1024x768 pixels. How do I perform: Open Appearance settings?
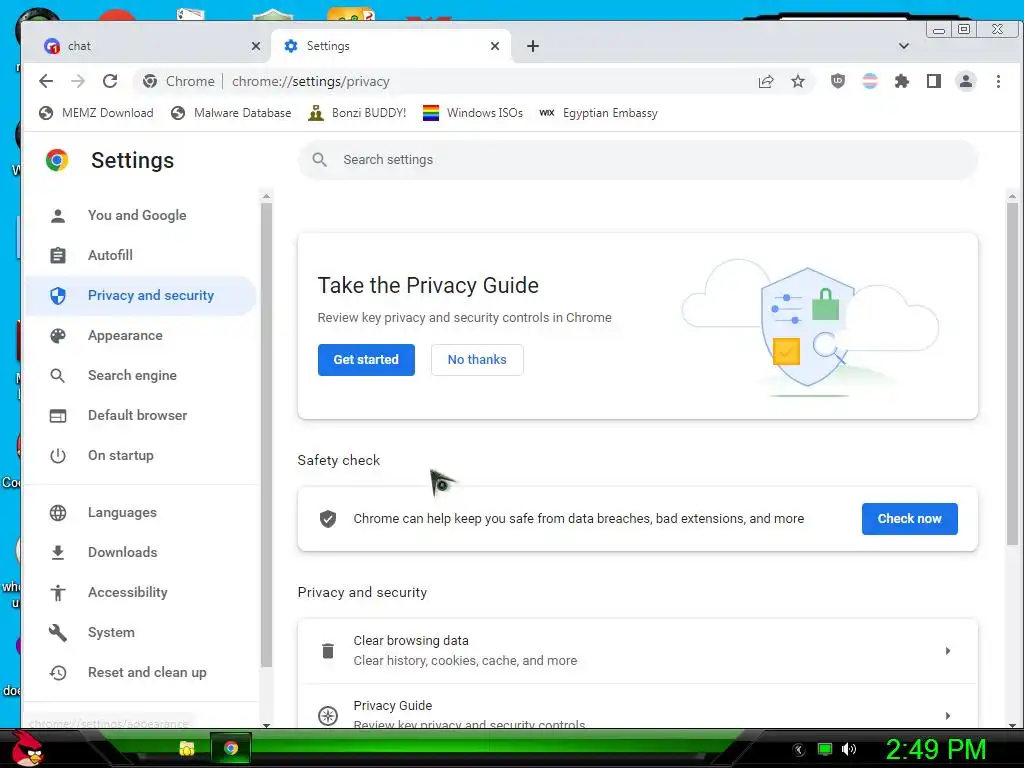coord(140,335)
